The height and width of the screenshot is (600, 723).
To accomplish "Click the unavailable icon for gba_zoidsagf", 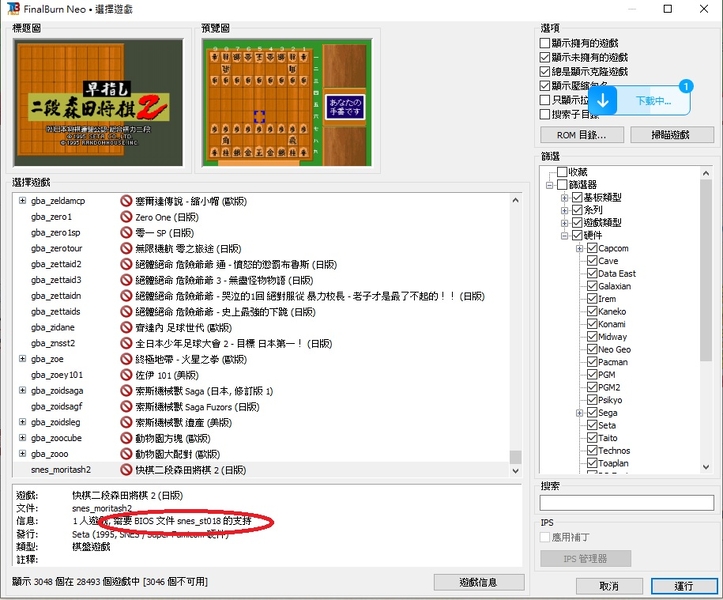I will pyautogui.click(x=126, y=406).
